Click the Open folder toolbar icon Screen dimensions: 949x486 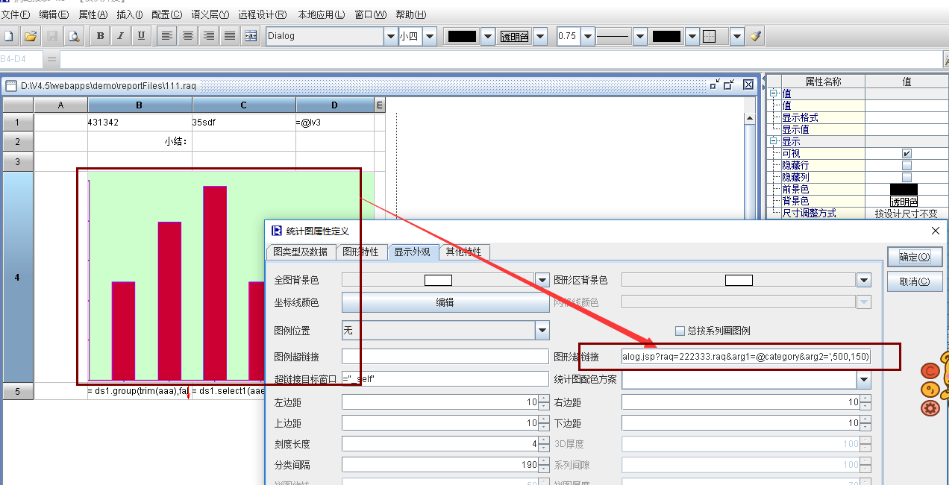tap(30, 36)
